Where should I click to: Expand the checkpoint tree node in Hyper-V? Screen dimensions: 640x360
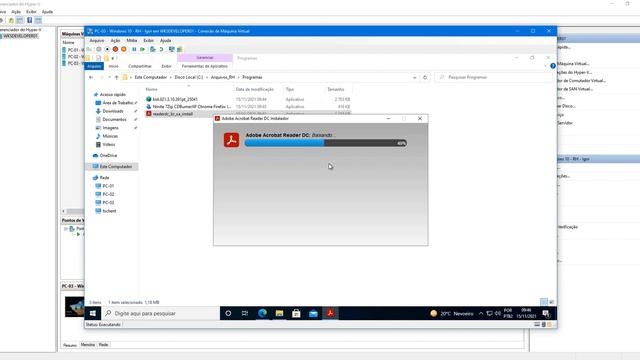(66, 229)
